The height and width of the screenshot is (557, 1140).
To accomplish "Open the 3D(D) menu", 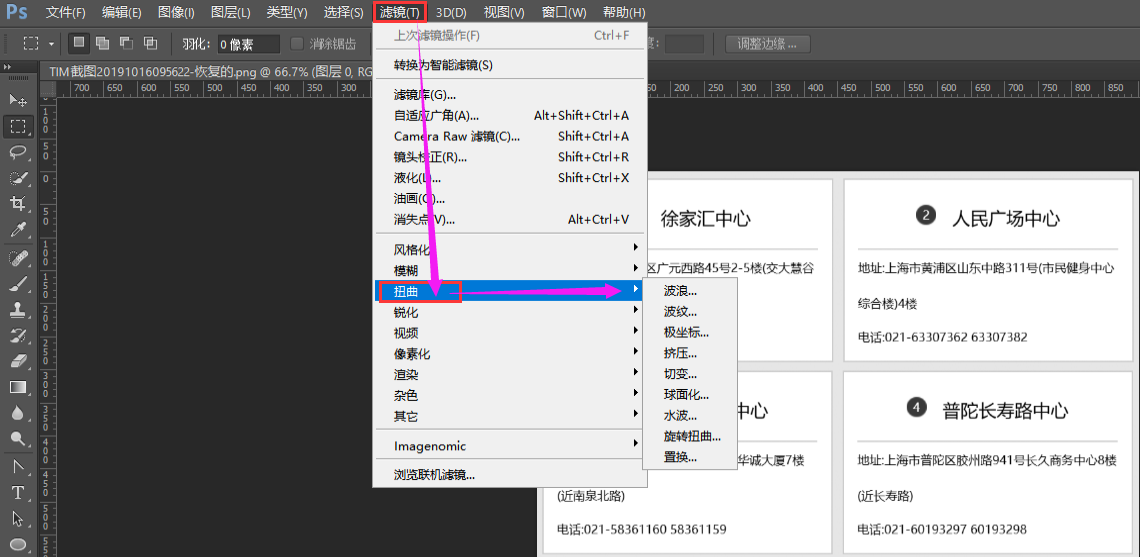I will (451, 12).
